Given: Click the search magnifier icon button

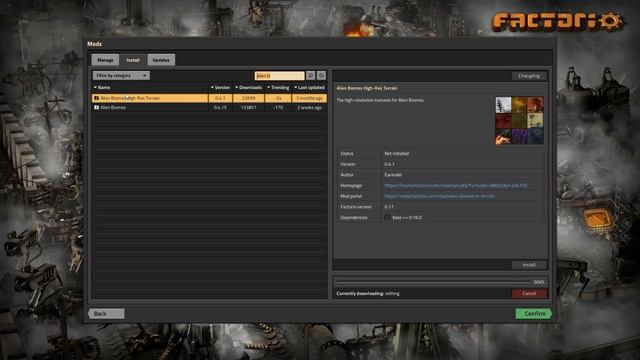Looking at the screenshot, I should tap(311, 76).
